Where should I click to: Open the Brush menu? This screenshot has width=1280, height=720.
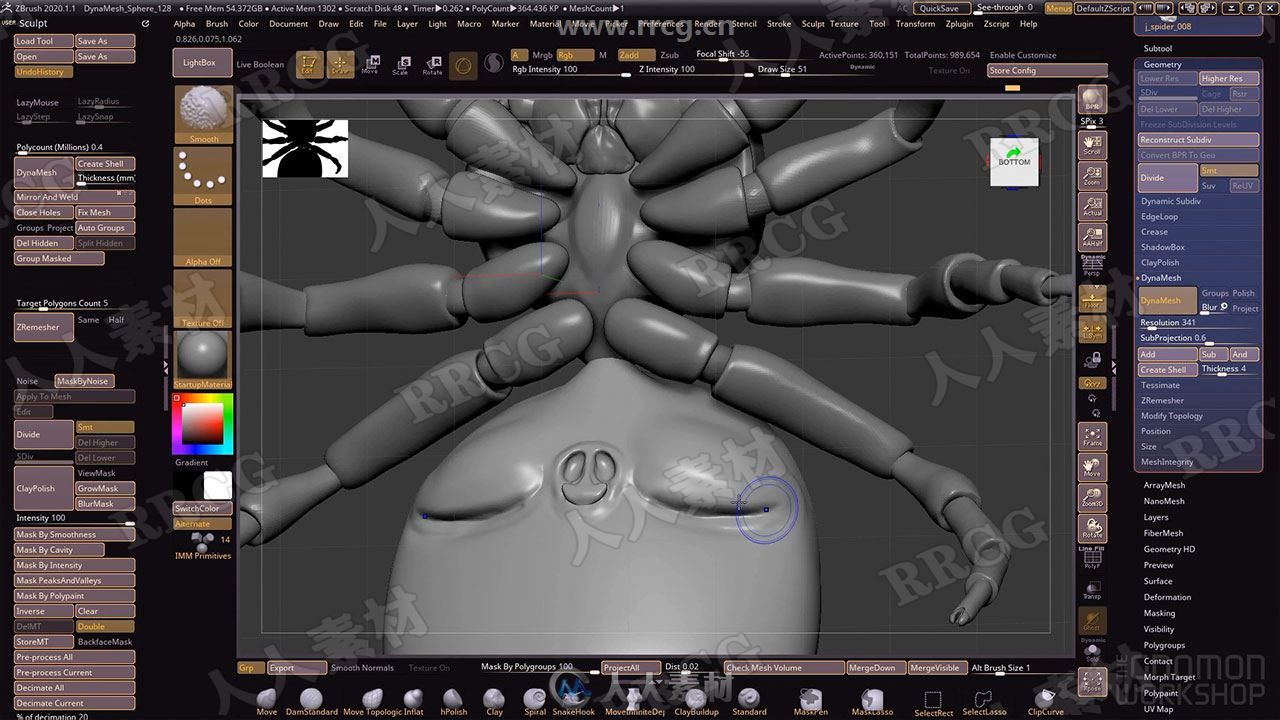pyautogui.click(x=217, y=24)
